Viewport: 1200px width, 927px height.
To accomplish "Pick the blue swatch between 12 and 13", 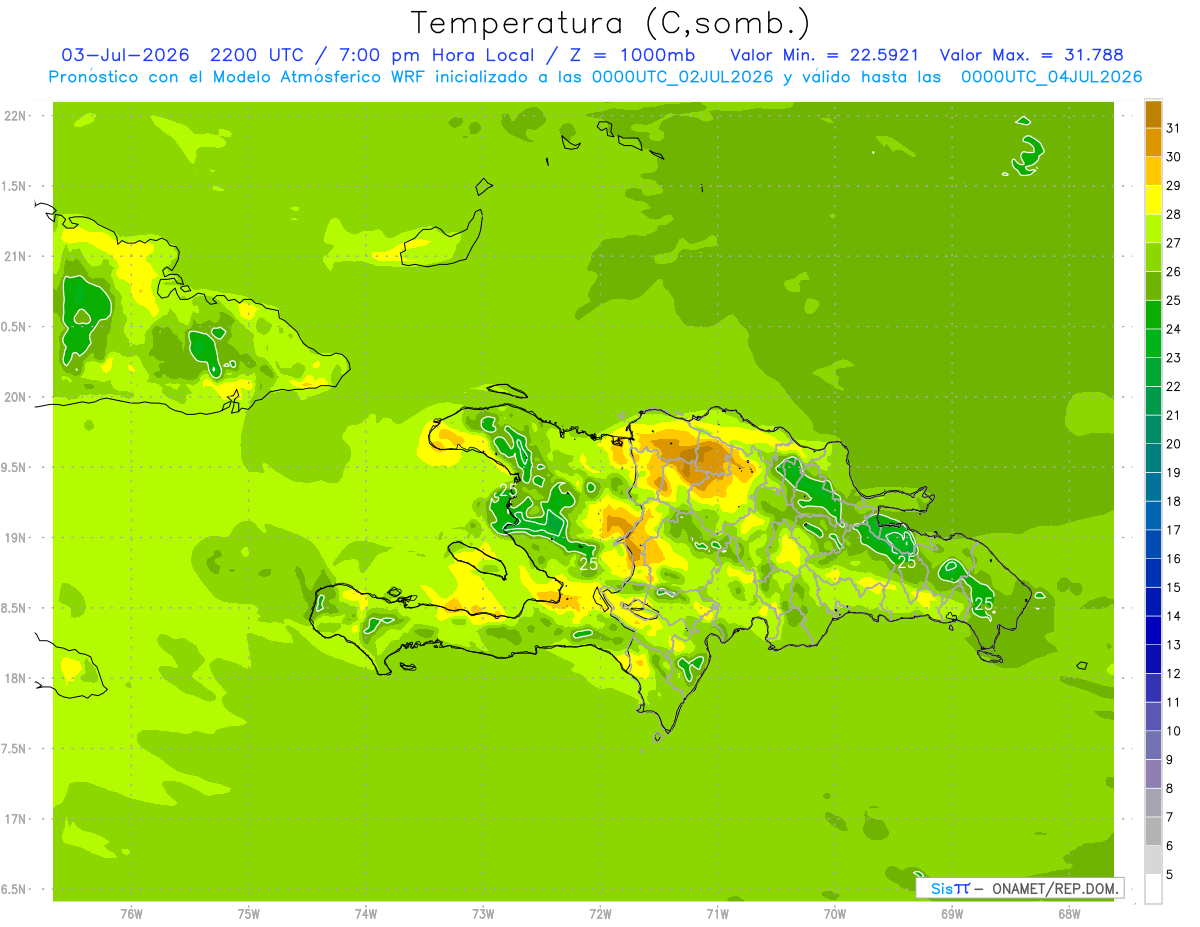I will (x=1153, y=659).
